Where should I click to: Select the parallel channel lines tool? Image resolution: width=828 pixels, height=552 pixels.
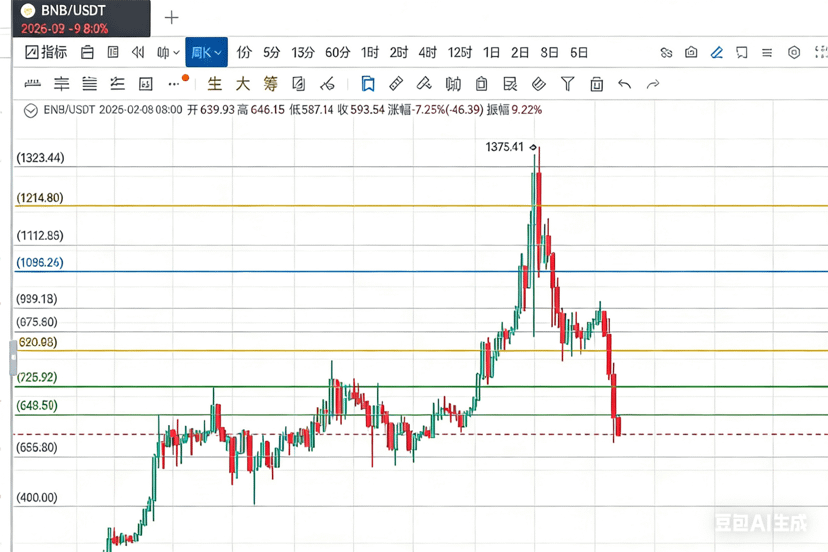pyautogui.click(x=90, y=83)
